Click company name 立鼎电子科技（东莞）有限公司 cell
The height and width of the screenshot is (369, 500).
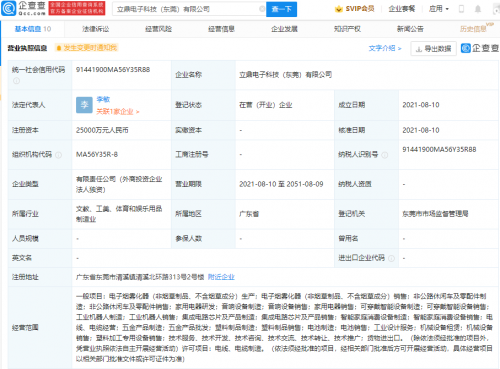pos(285,75)
